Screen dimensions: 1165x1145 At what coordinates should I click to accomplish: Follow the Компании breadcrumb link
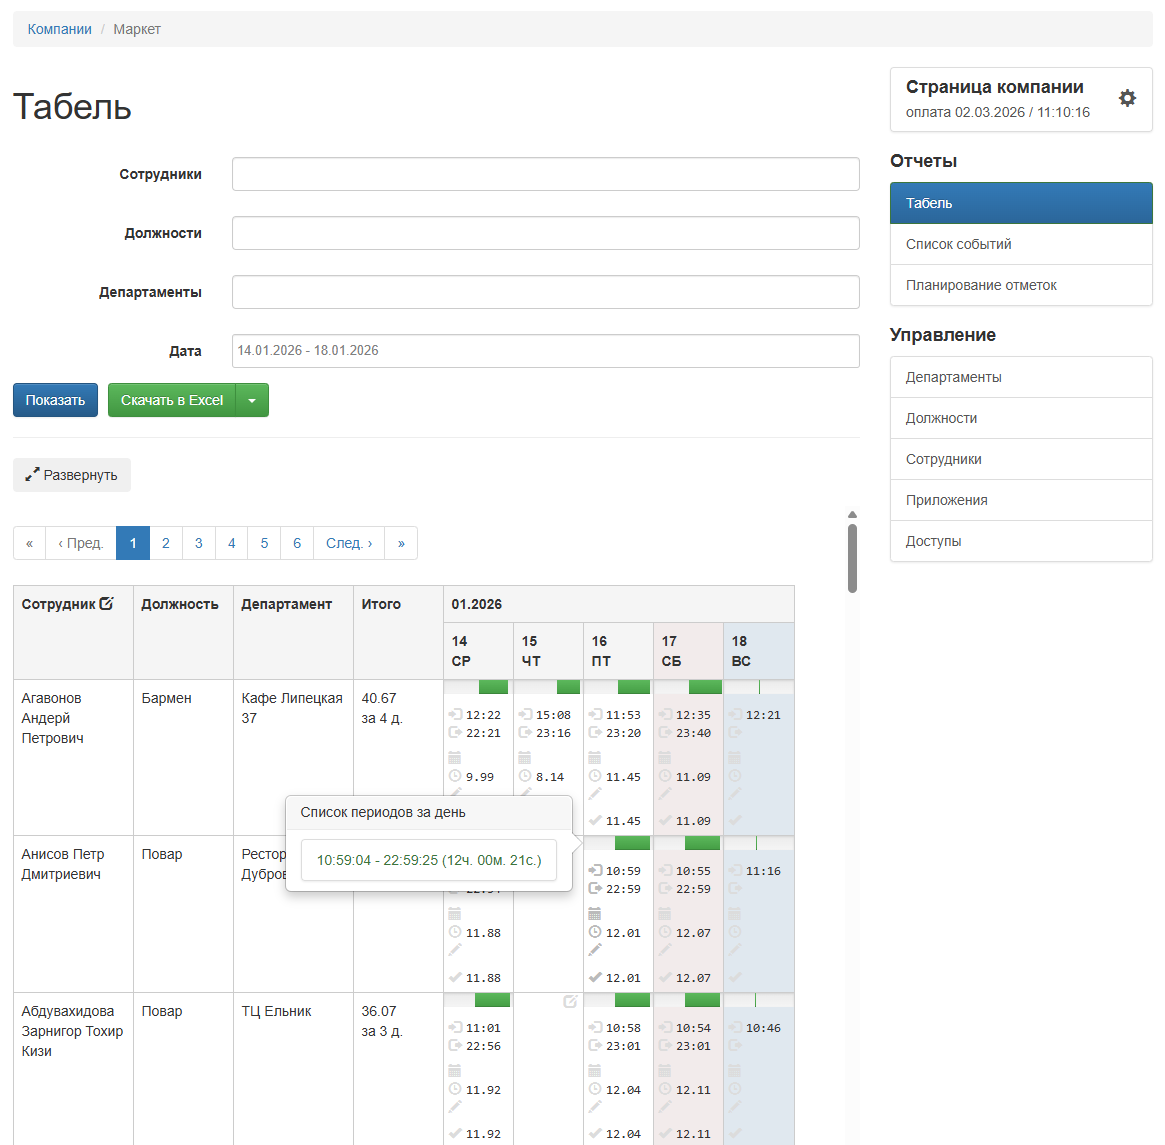[x=59, y=29]
